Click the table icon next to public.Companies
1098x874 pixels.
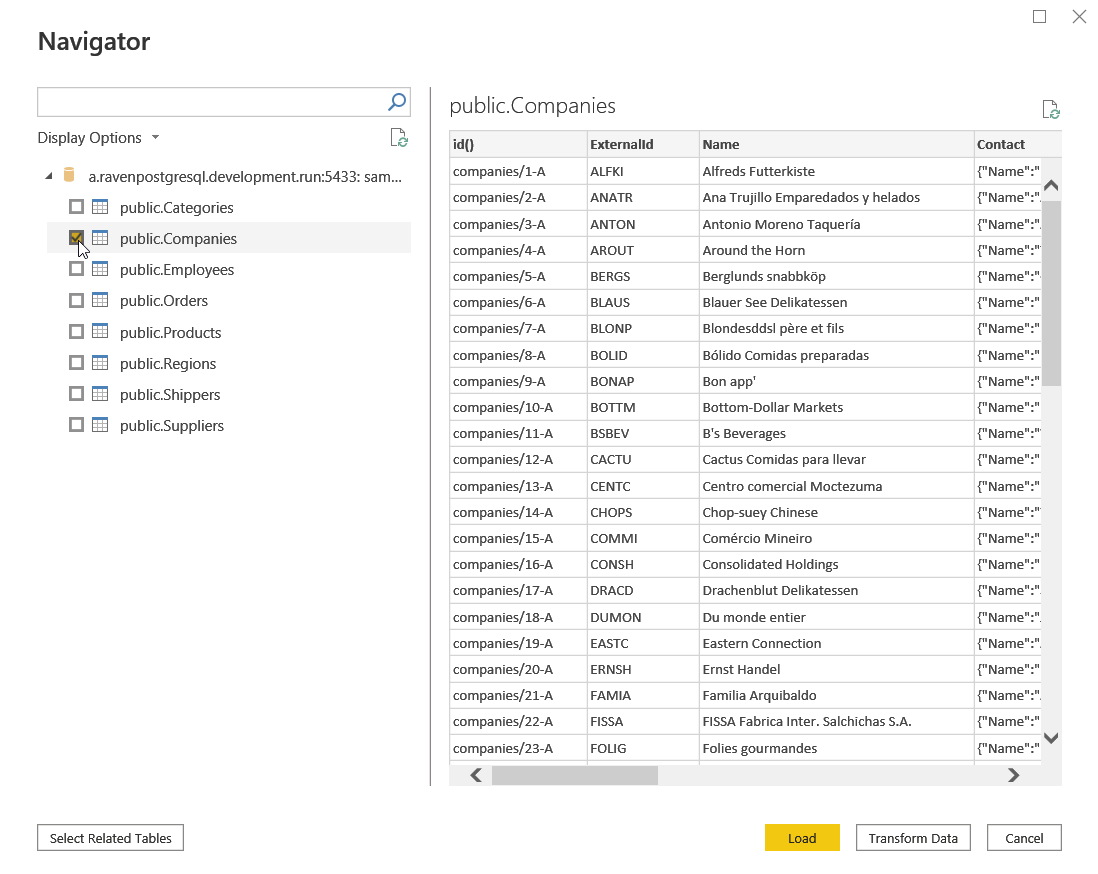click(100, 238)
